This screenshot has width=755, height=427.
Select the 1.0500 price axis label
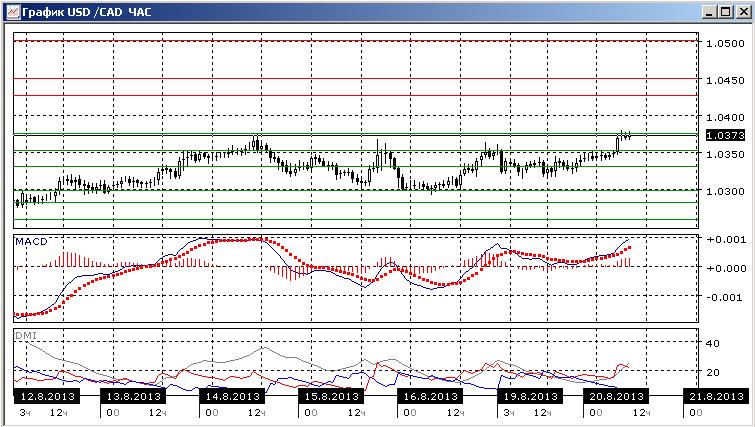tap(725, 43)
